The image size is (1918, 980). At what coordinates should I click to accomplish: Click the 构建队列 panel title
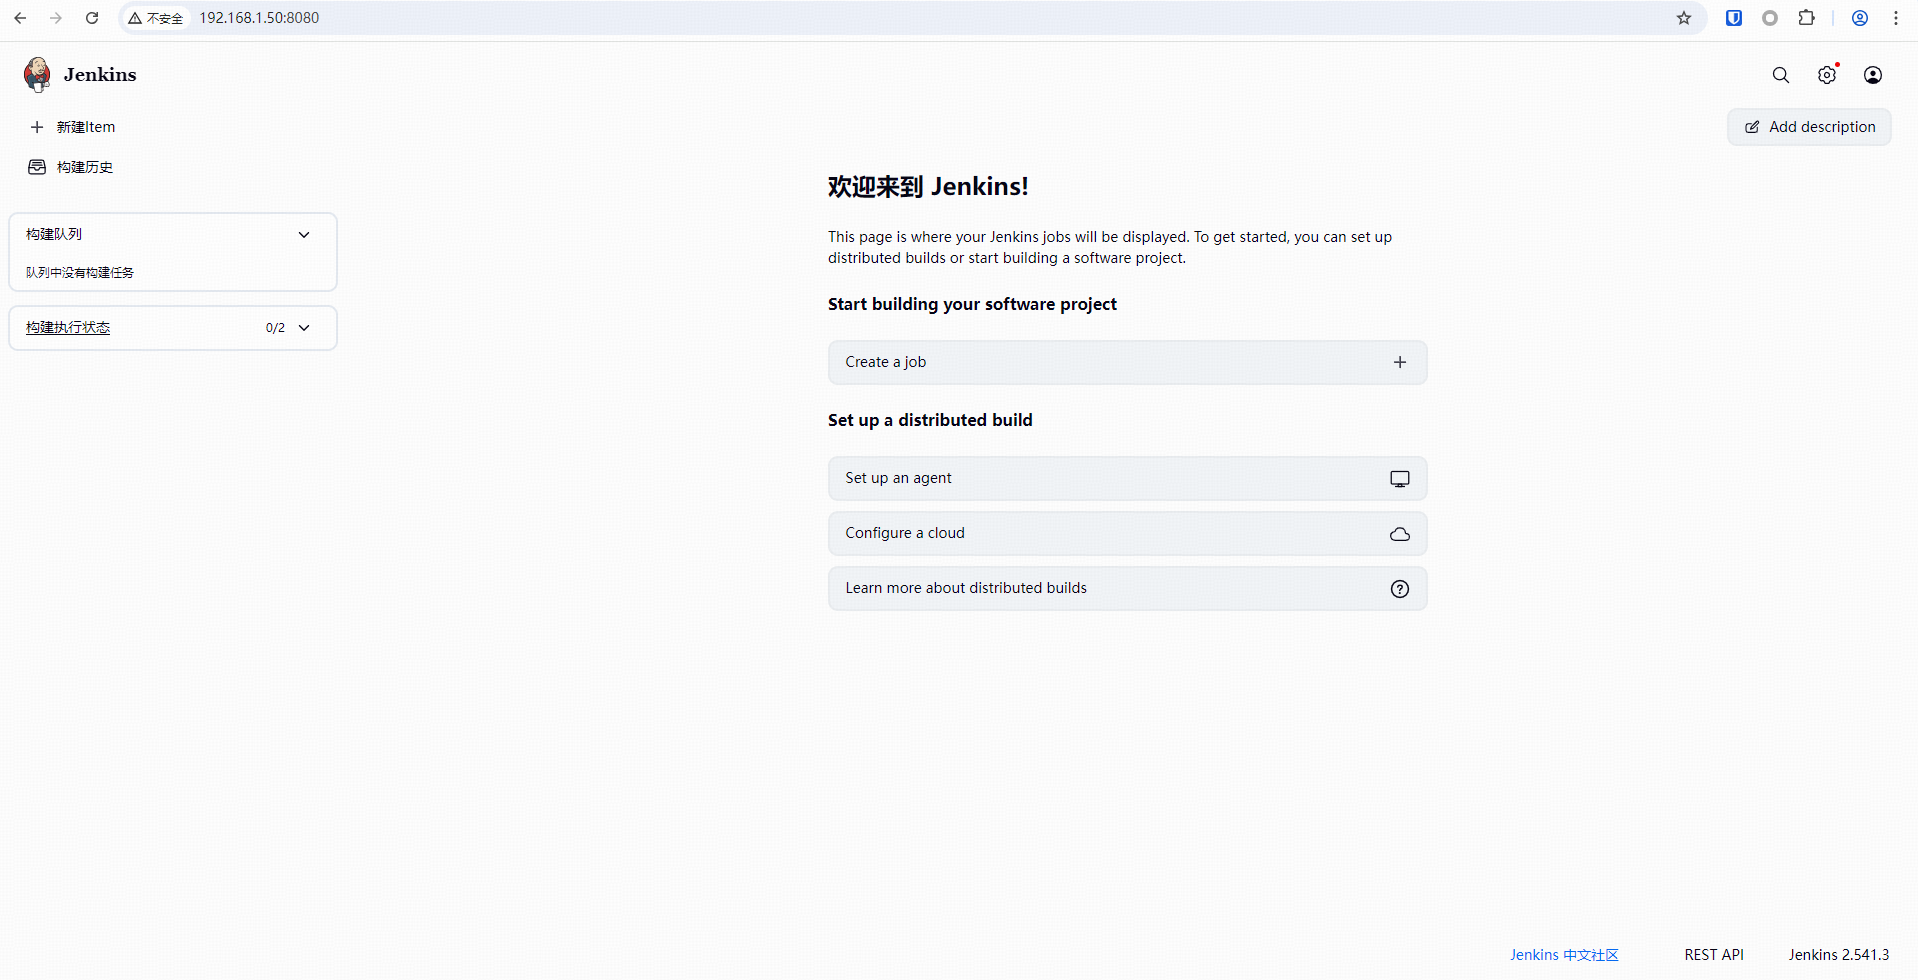[x=54, y=234]
